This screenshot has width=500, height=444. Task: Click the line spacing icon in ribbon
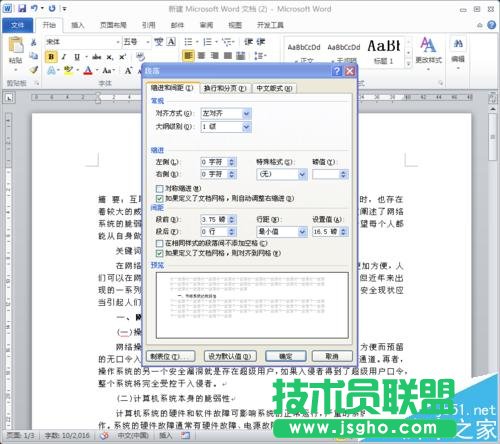point(259,55)
